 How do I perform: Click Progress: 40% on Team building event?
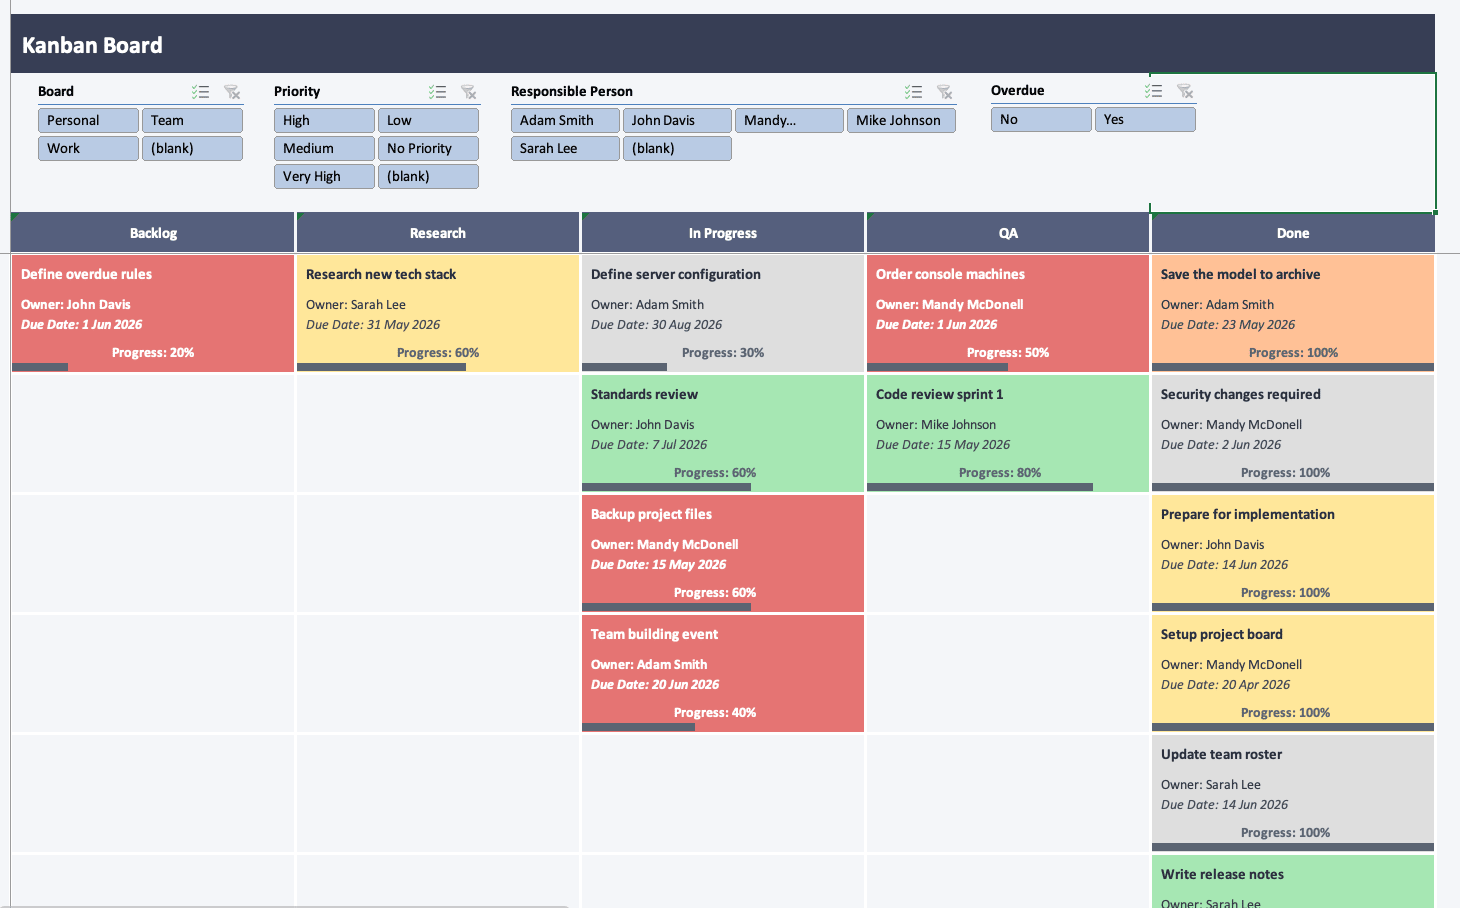coord(715,713)
